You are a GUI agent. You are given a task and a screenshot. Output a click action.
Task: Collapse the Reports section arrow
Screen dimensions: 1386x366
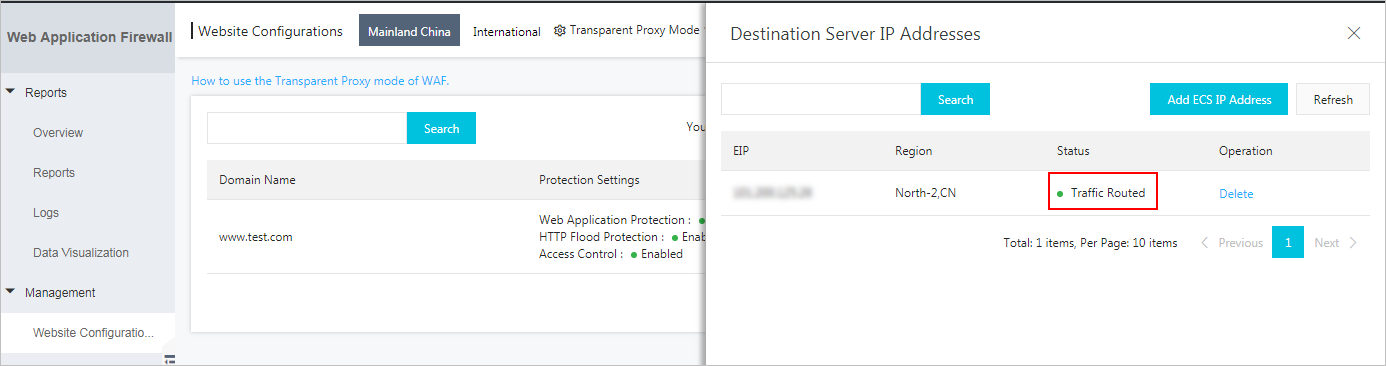click(x=11, y=92)
